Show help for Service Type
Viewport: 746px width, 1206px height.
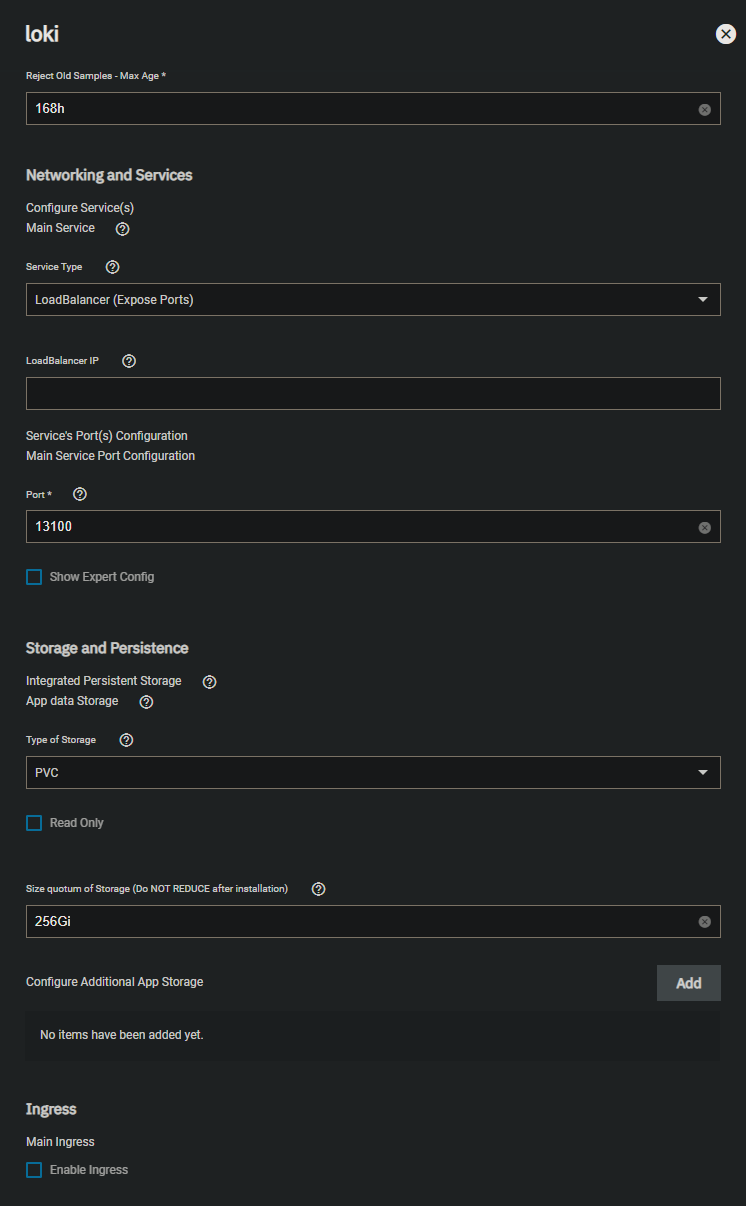point(112,267)
